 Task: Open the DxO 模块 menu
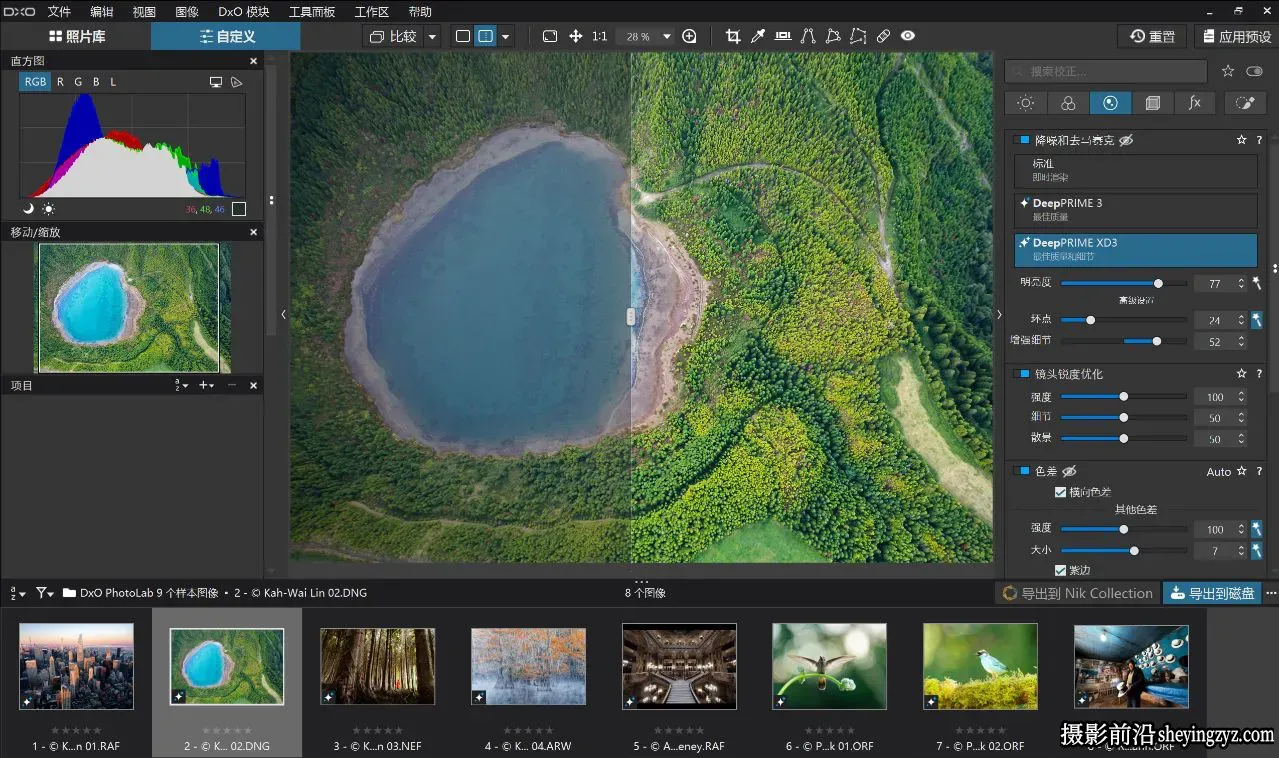[x=244, y=12]
